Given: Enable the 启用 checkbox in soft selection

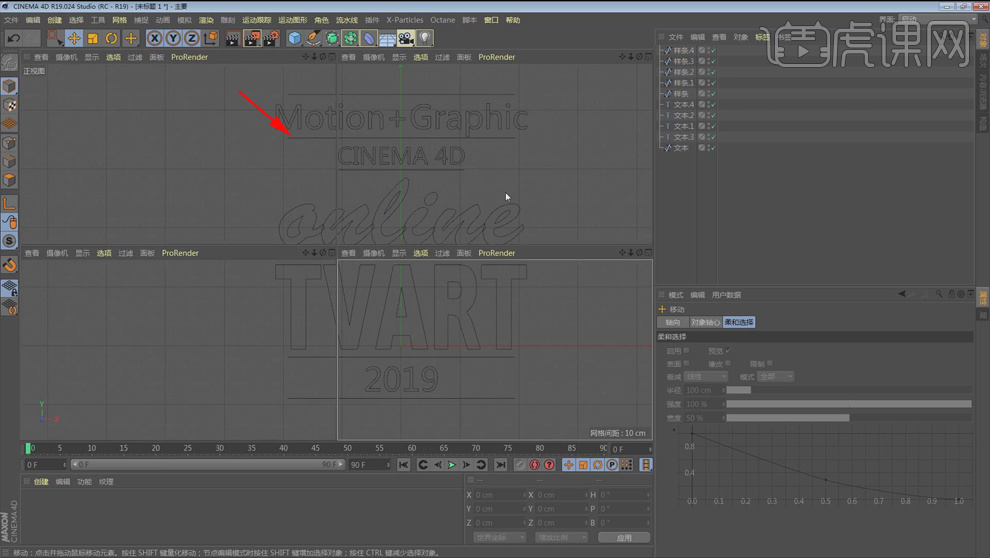Looking at the screenshot, I should tap(686, 350).
